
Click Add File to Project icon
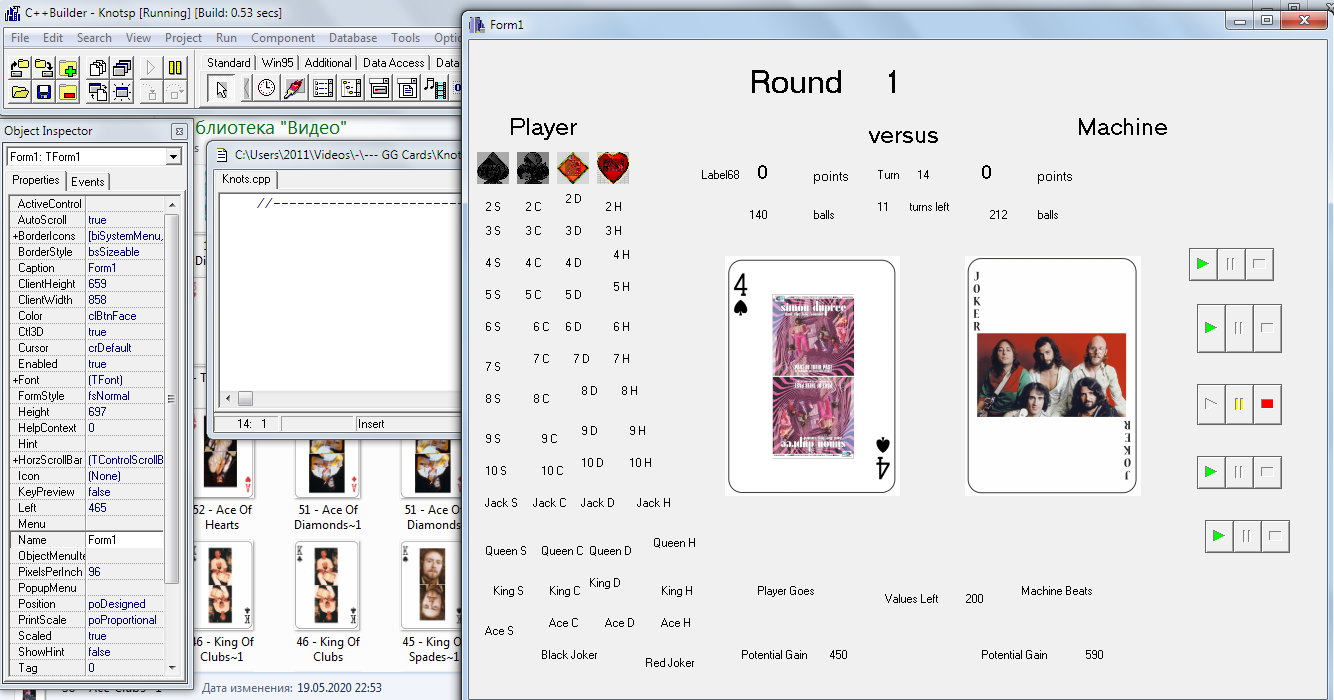pos(68,68)
